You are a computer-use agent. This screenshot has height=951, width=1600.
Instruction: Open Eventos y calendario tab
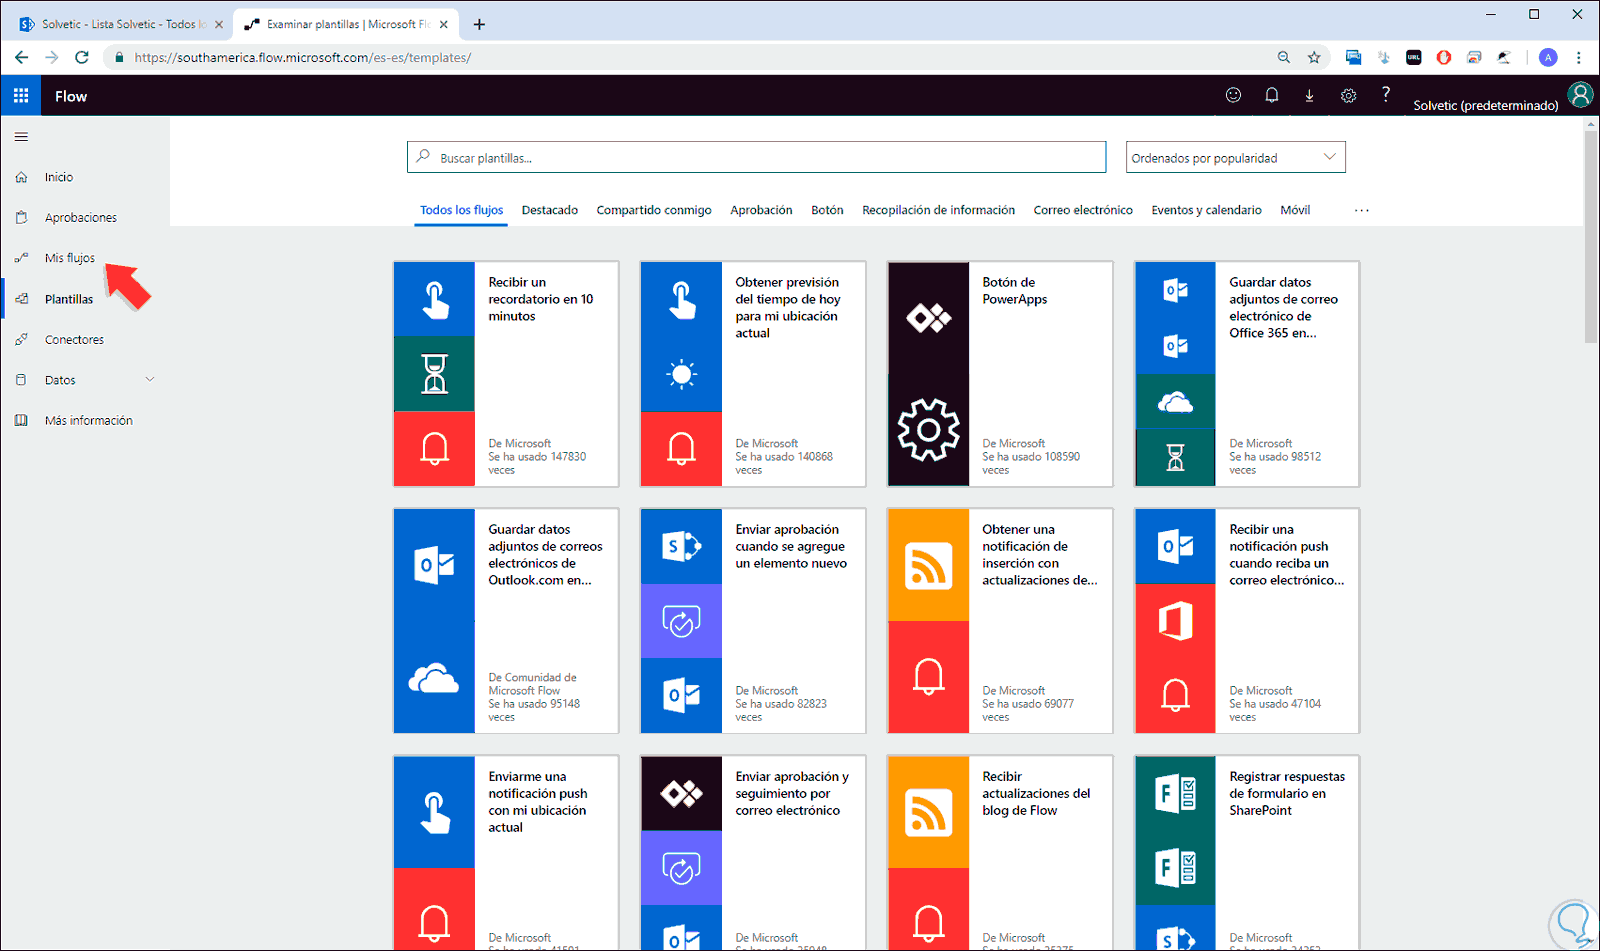pos(1206,210)
